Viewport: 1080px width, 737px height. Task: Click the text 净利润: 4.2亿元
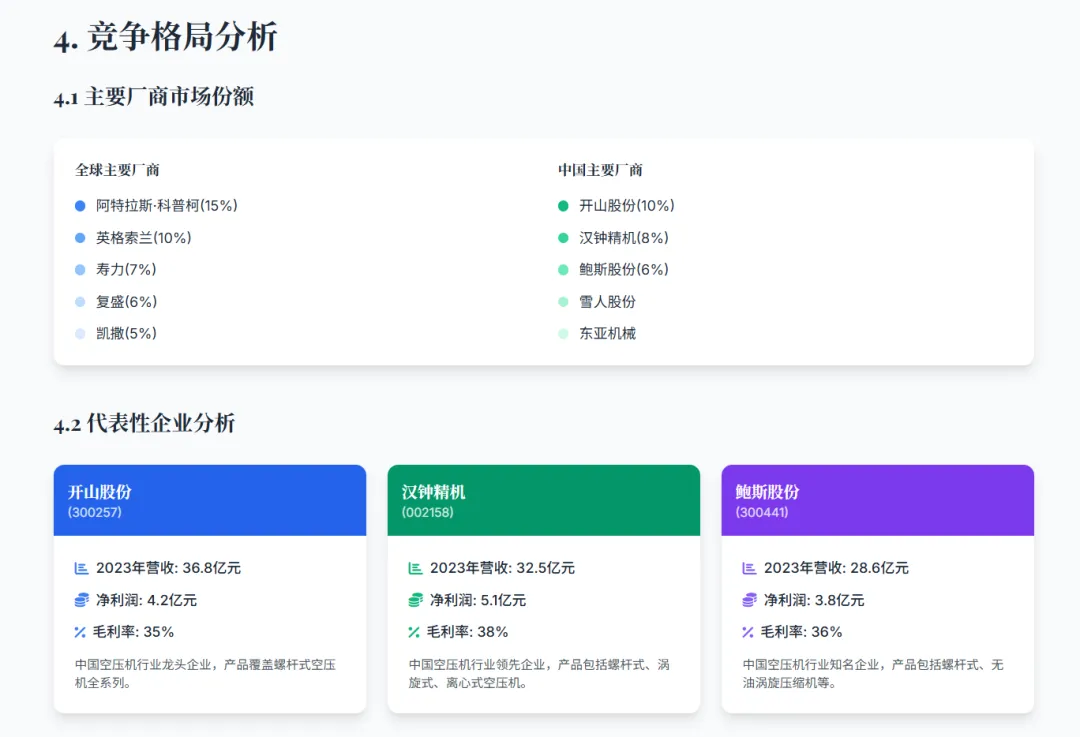click(147, 600)
